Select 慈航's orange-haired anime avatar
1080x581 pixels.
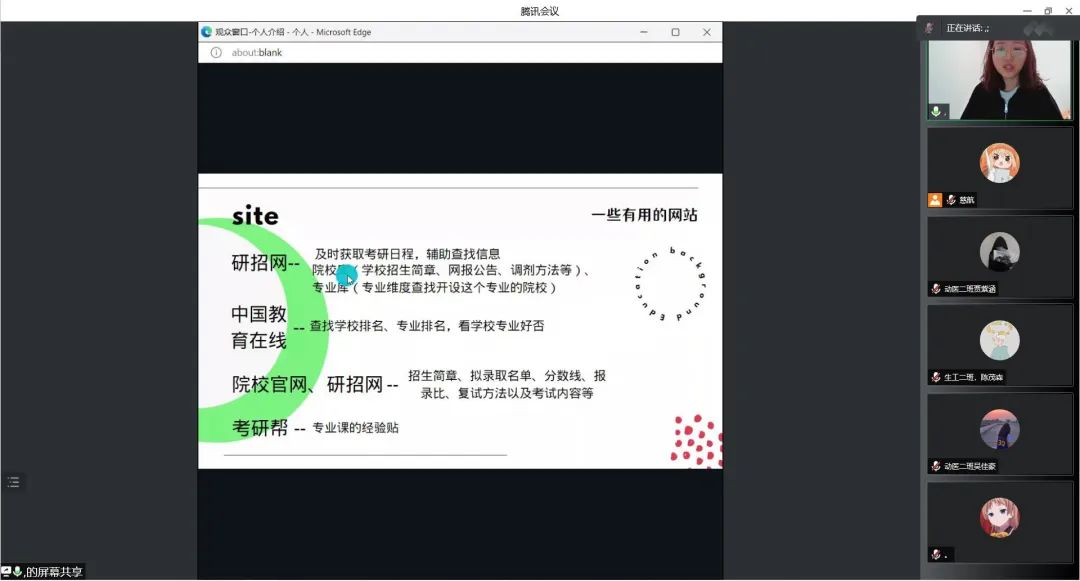[x=999, y=163]
